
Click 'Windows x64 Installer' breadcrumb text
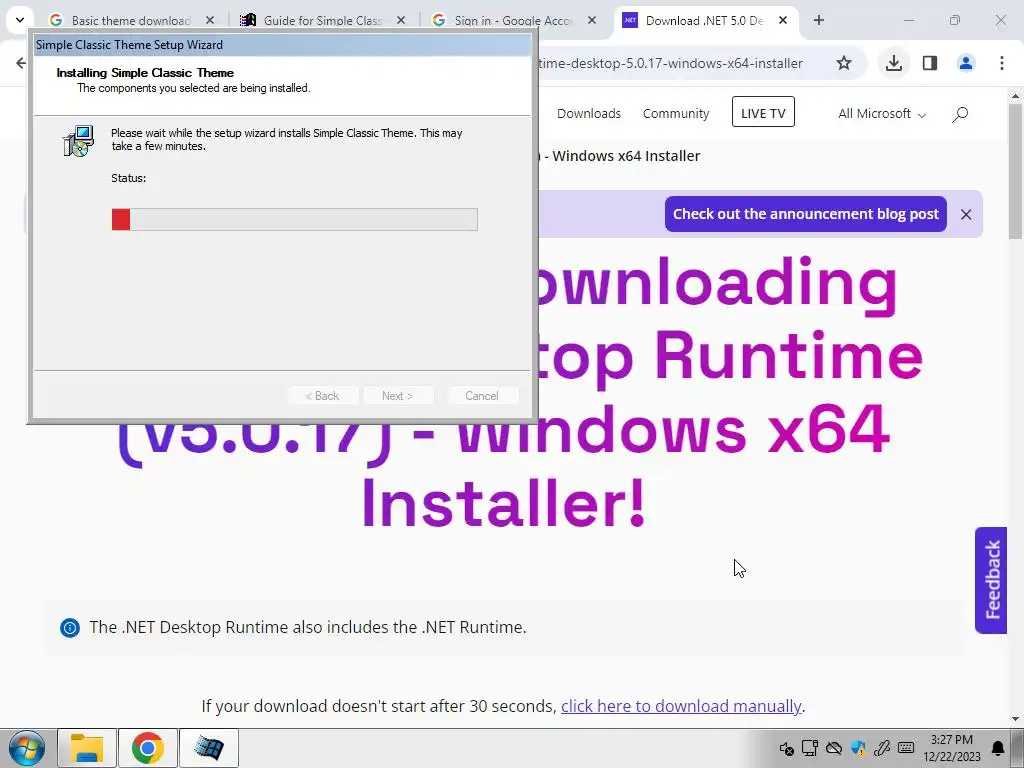coord(626,156)
